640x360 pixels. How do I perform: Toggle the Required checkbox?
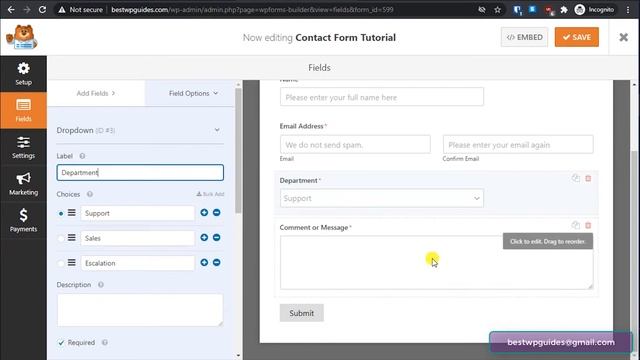click(61, 342)
